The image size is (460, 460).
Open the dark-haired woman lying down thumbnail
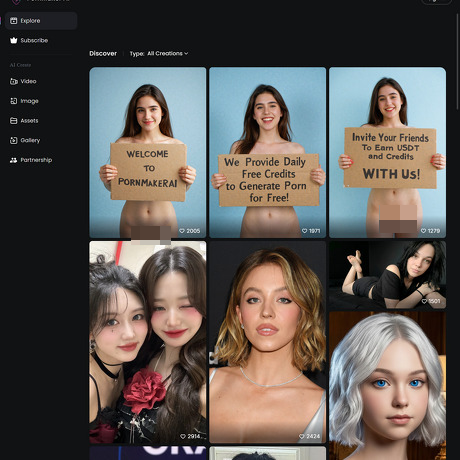tap(387, 275)
